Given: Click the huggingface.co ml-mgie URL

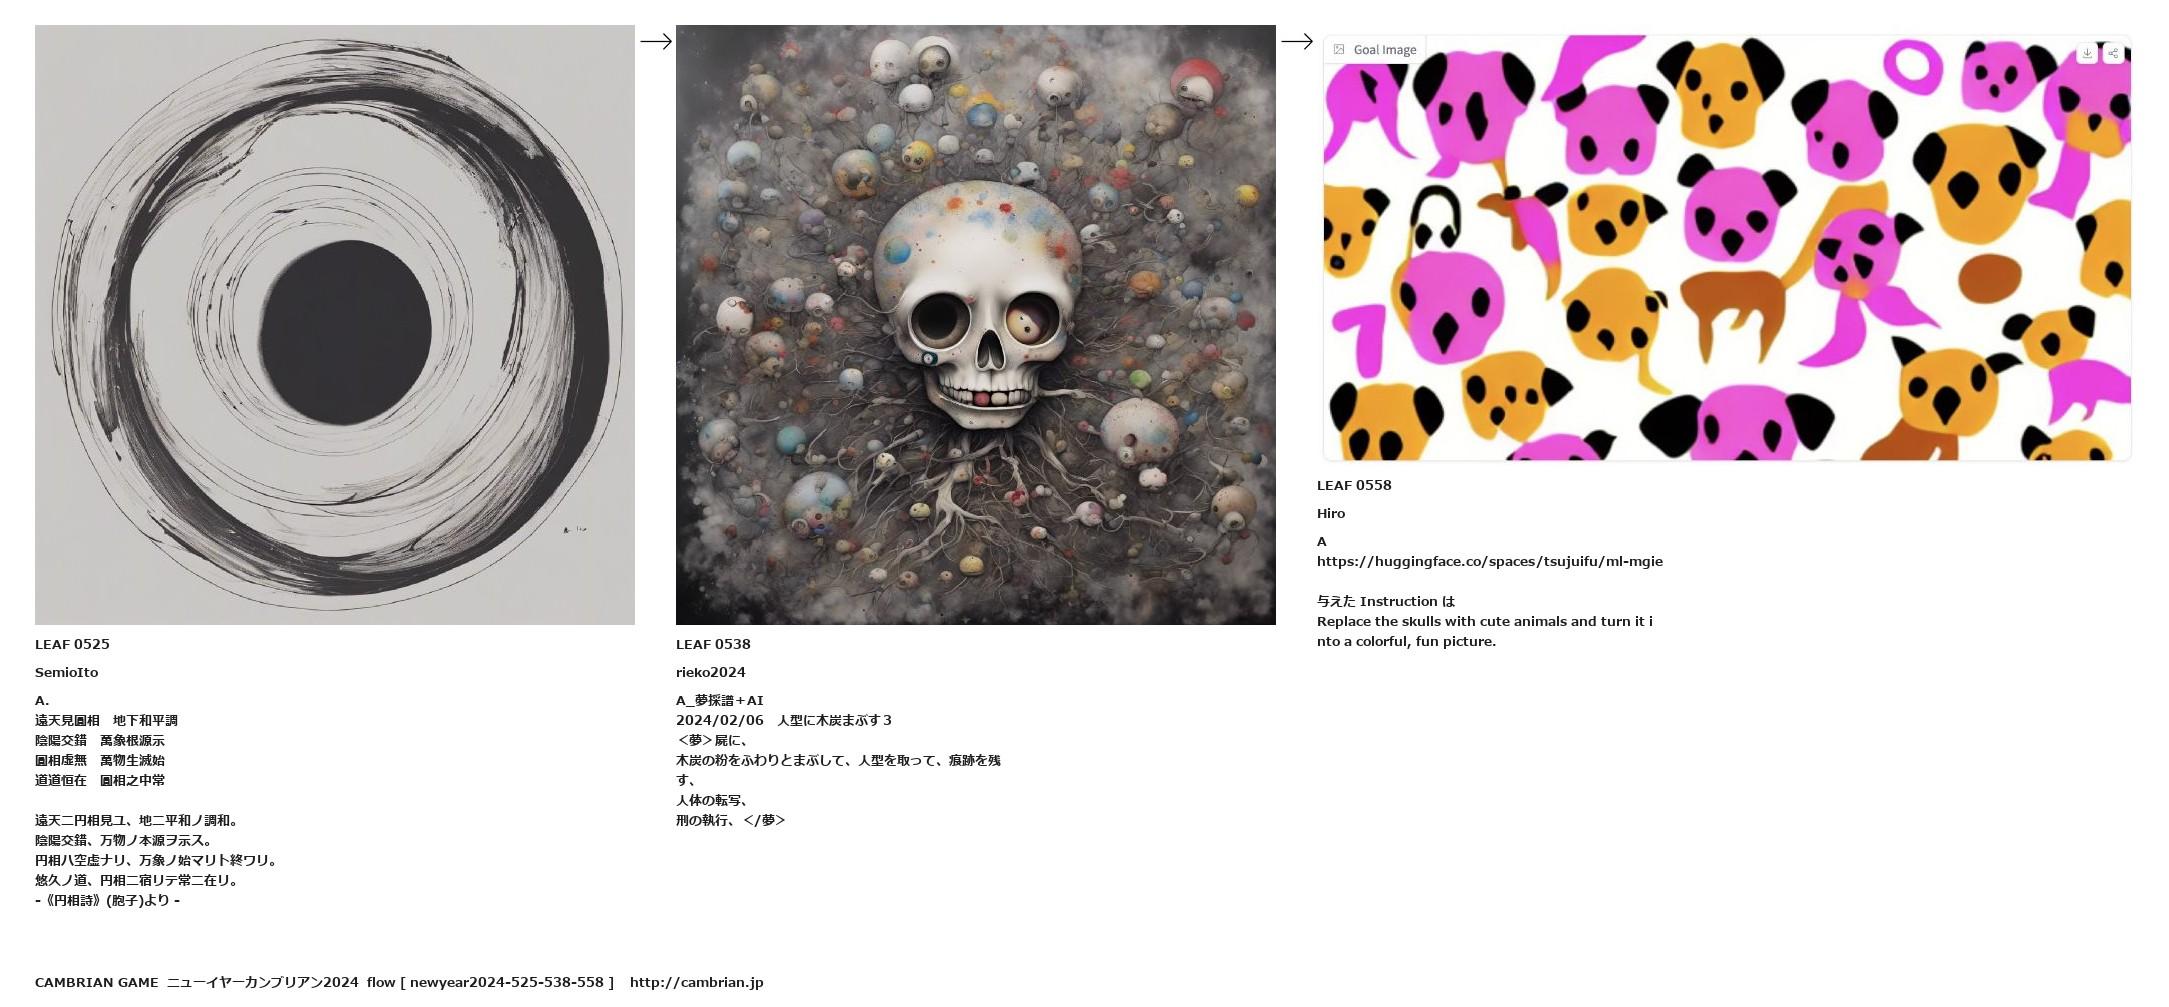Looking at the screenshot, I should pos(1490,561).
